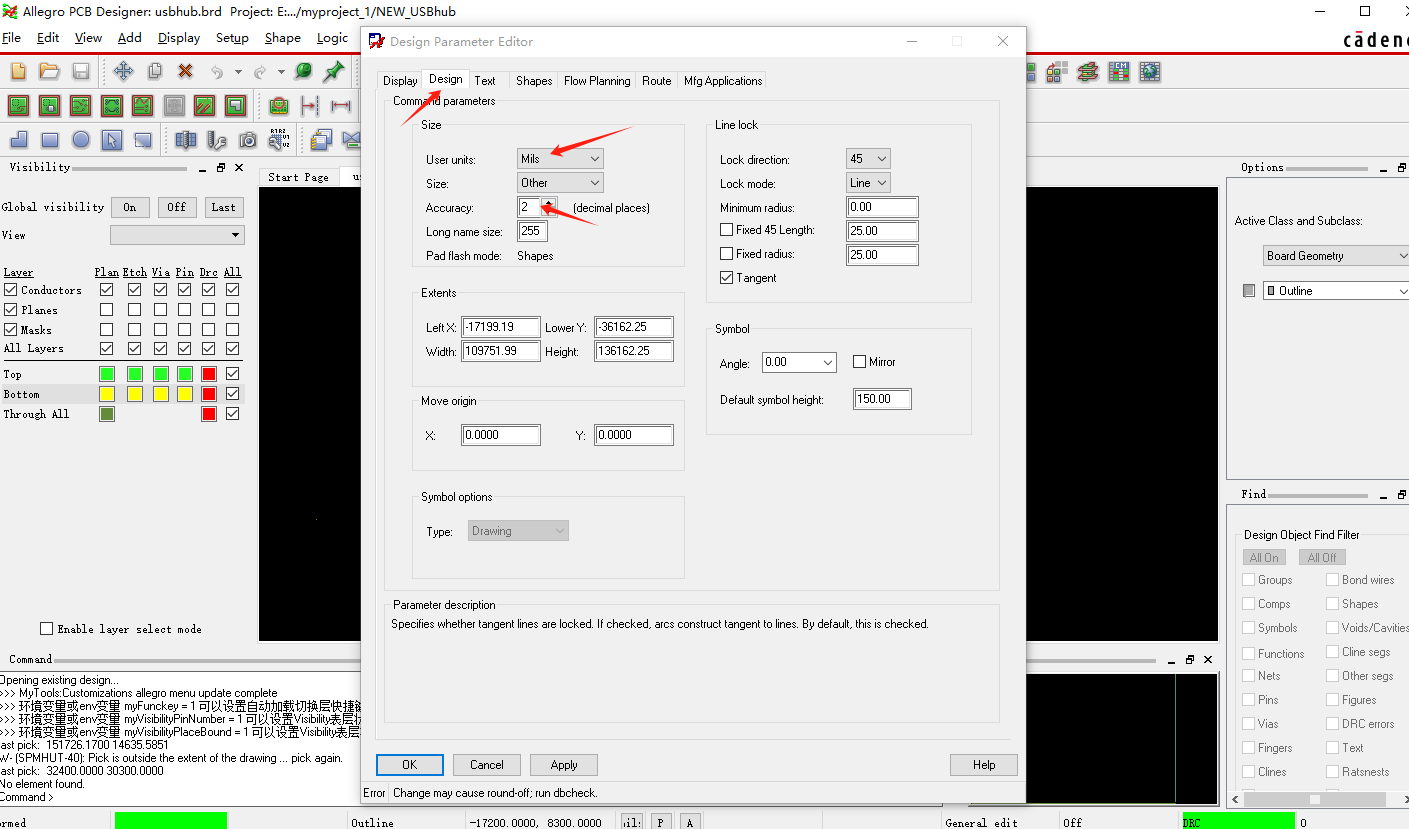Click the All On find filter button
This screenshot has width=1409, height=829.
[x=1264, y=557]
